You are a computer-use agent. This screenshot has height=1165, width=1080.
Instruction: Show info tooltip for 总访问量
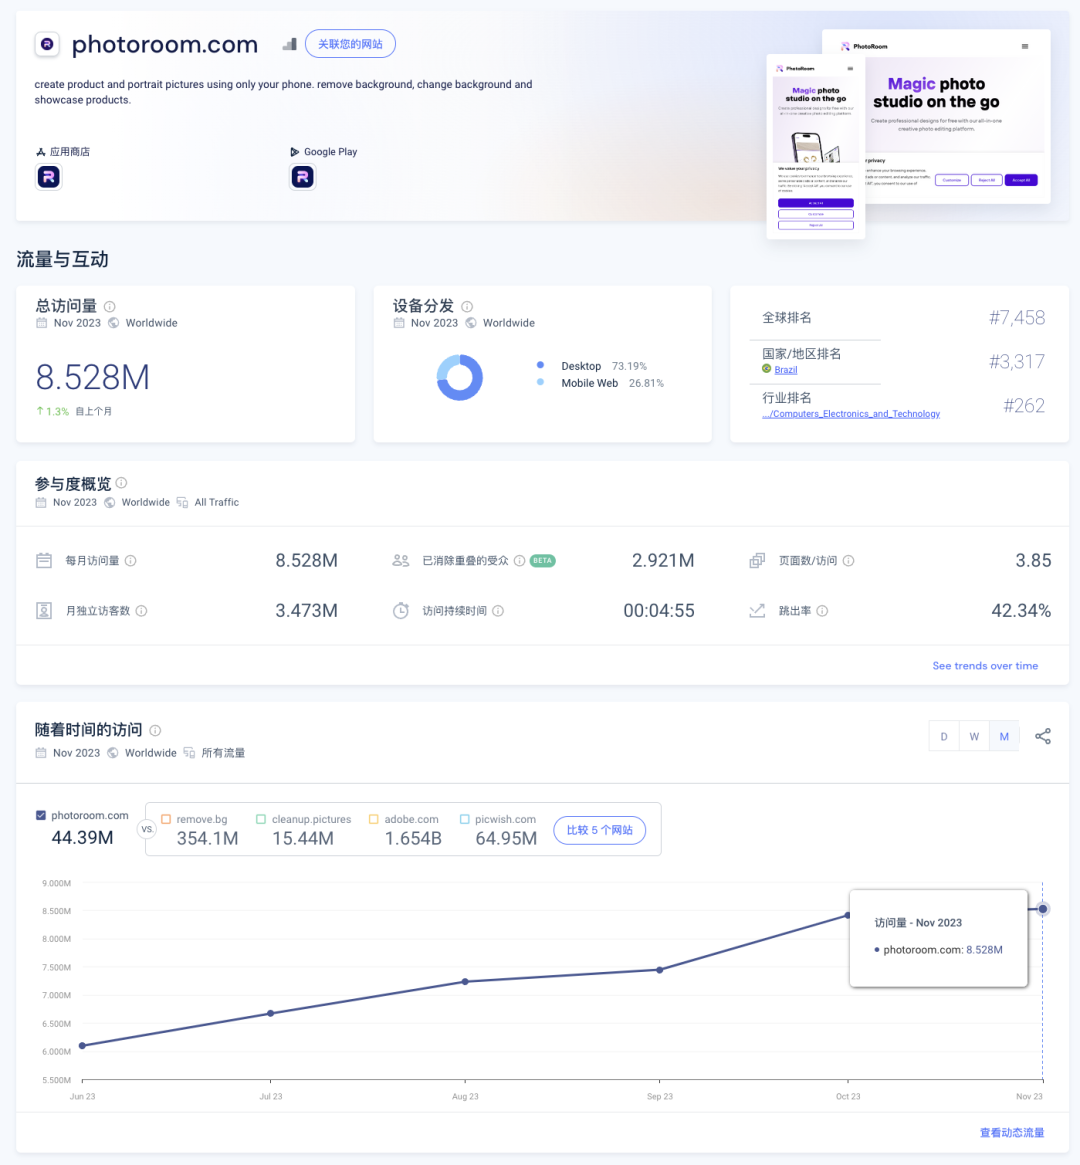pos(110,306)
